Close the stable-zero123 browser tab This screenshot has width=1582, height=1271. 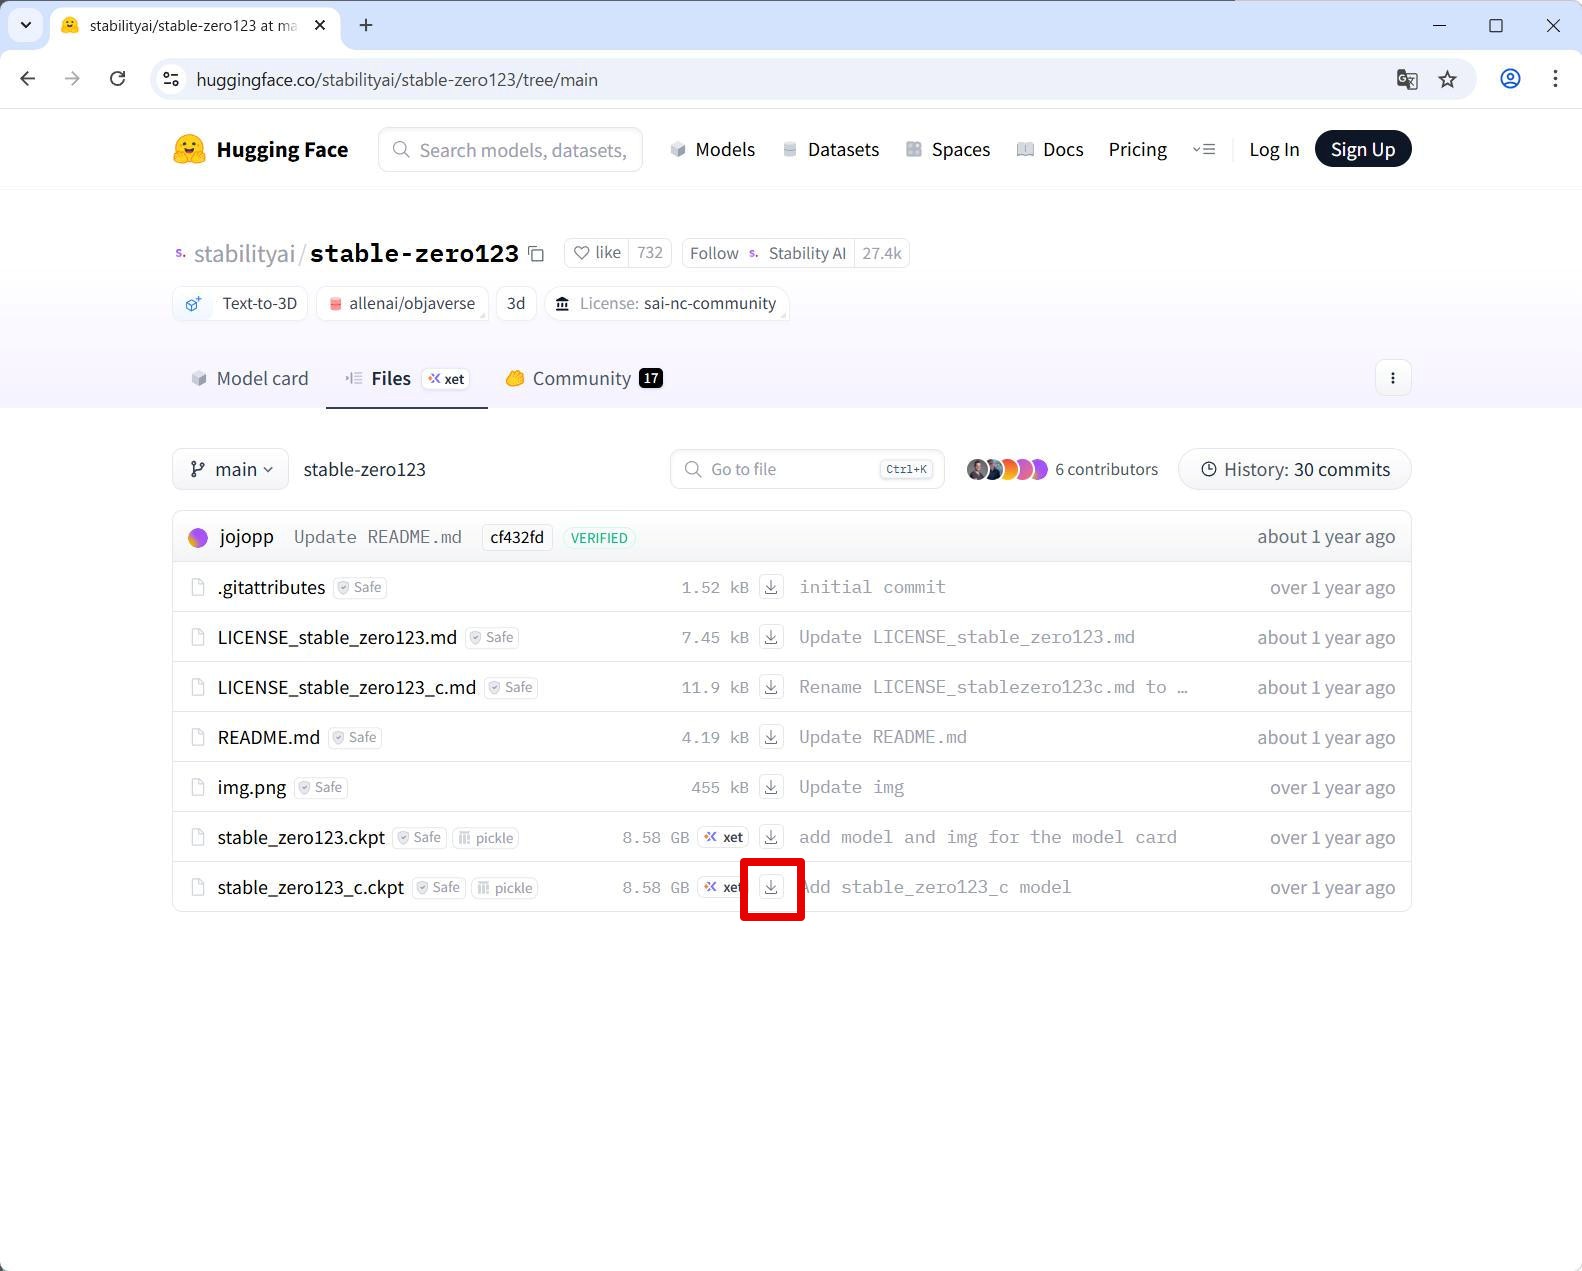320,26
